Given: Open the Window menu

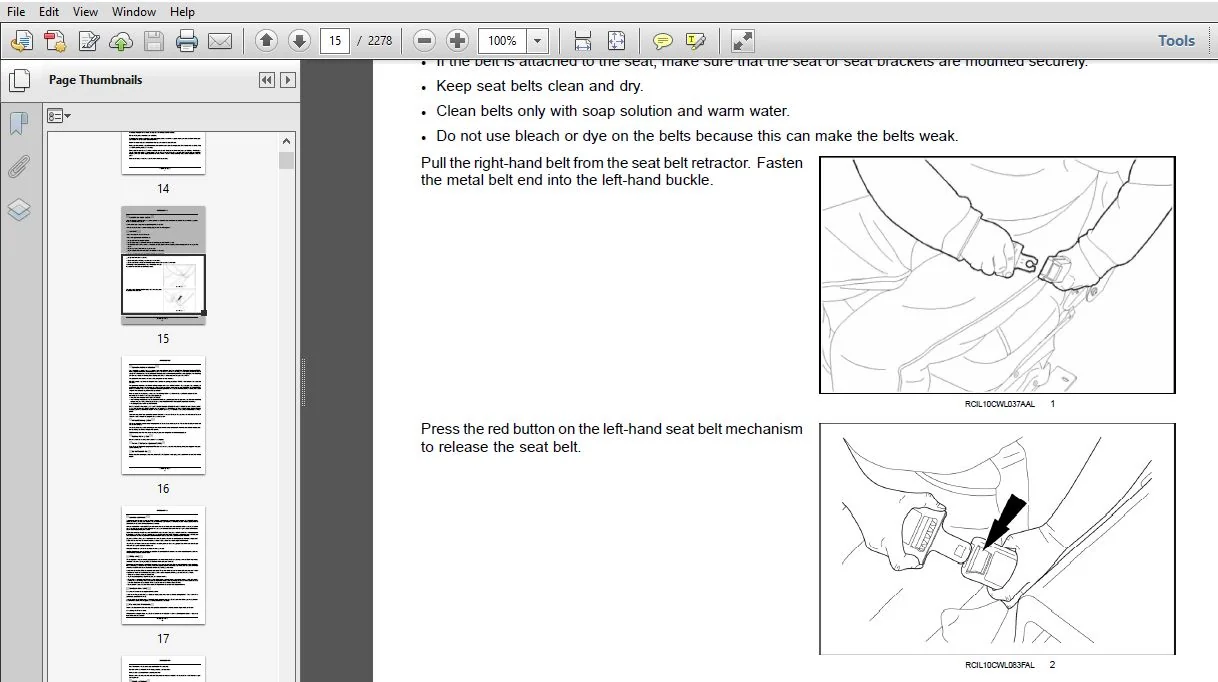Looking at the screenshot, I should (x=133, y=12).
